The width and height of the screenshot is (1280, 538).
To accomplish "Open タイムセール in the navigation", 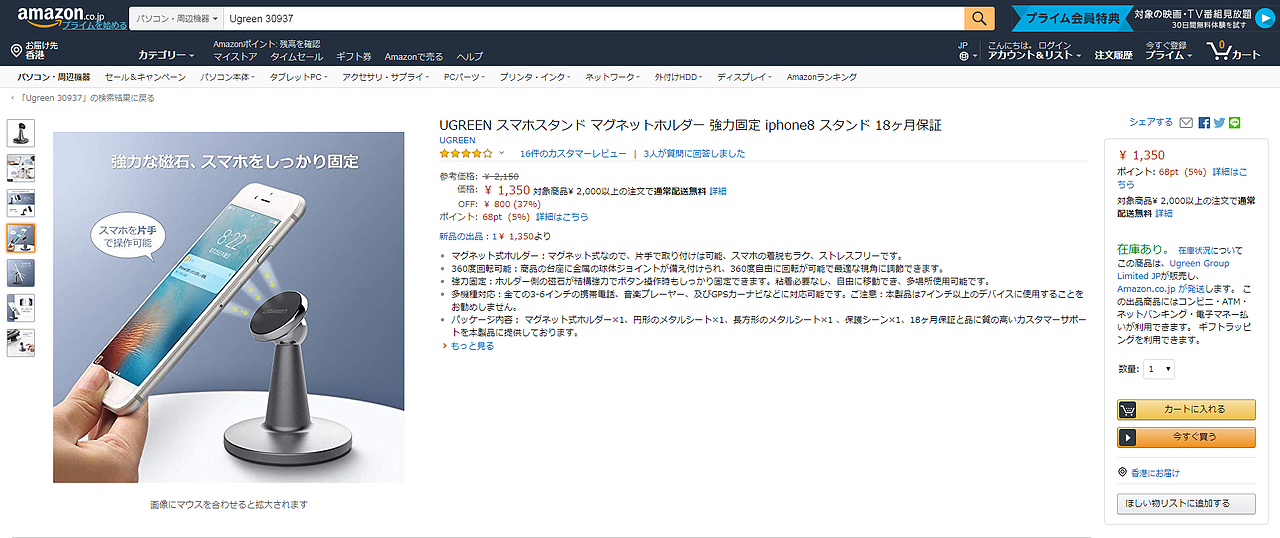I will (x=297, y=57).
